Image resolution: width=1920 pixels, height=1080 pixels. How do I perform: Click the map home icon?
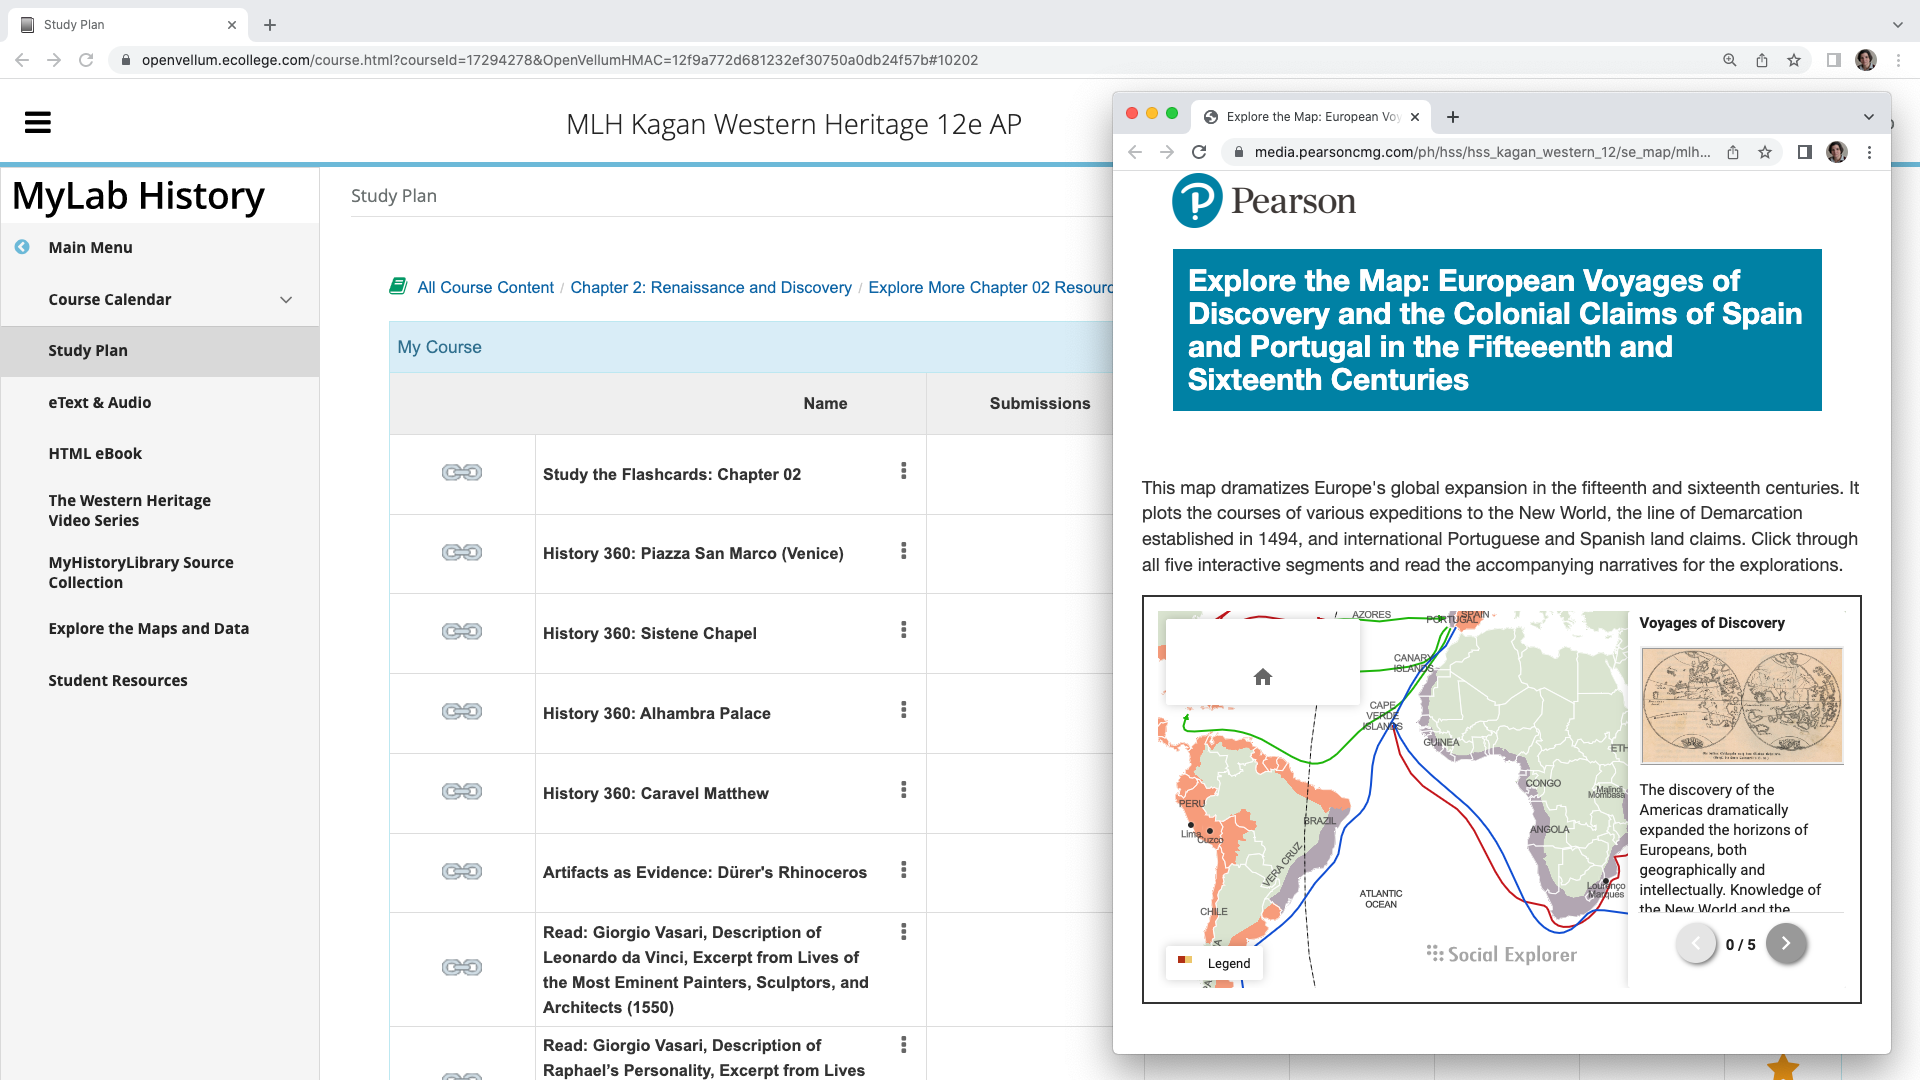point(1262,677)
